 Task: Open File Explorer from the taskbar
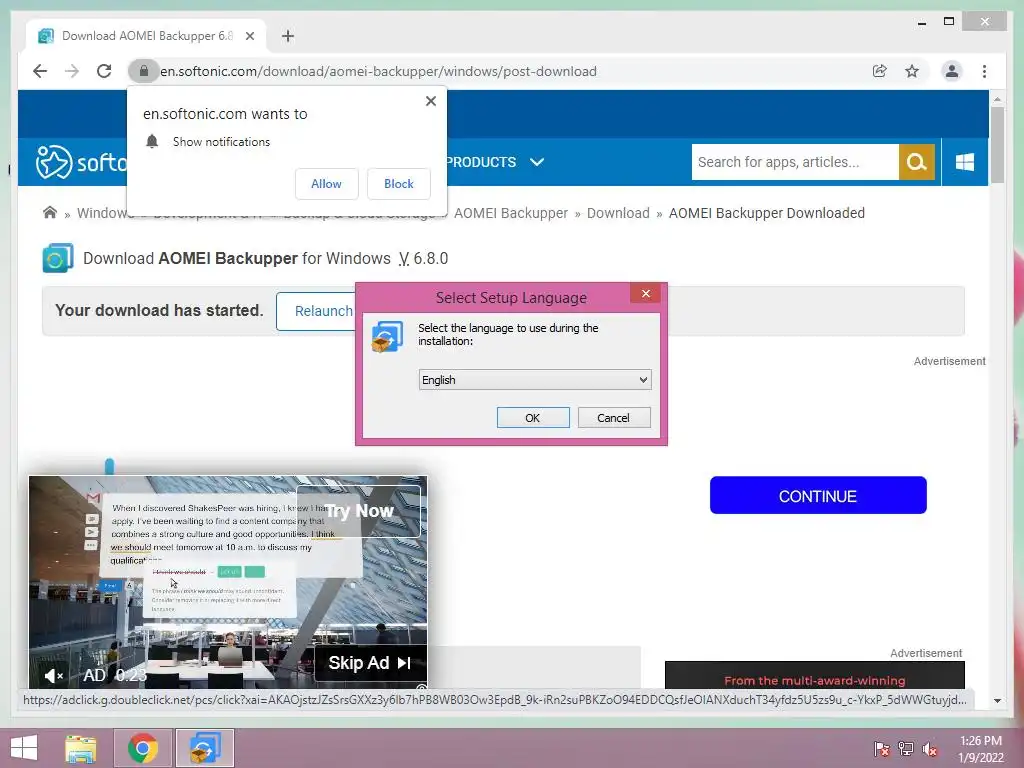pos(81,748)
